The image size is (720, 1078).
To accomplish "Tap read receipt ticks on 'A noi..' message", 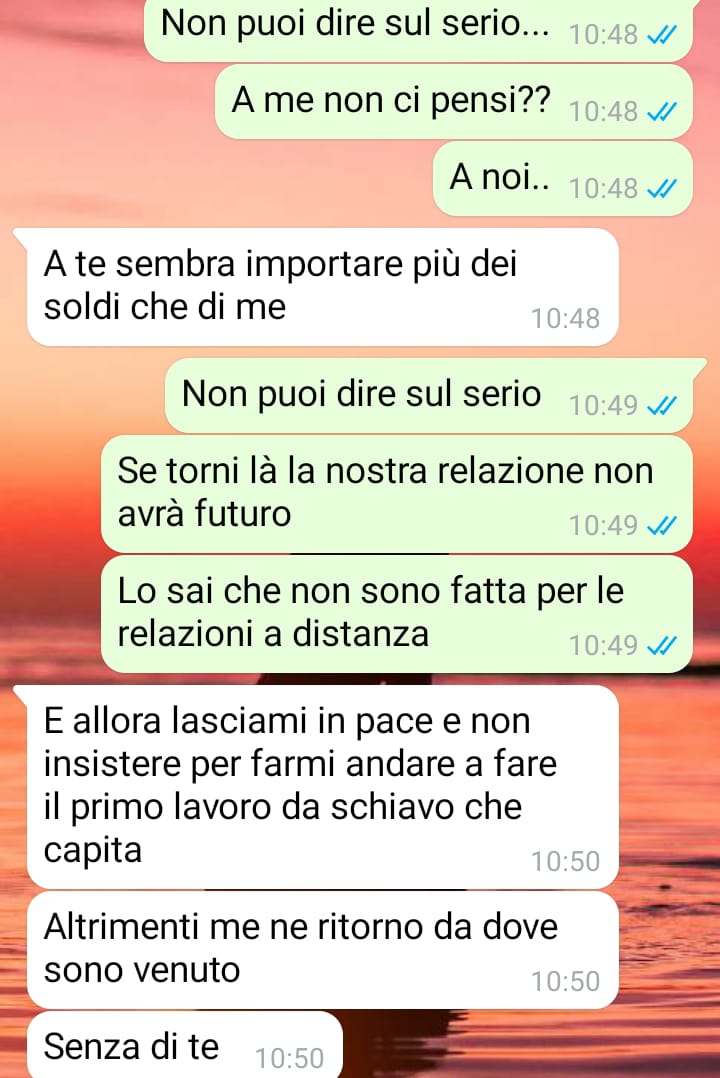I will pos(663,188).
